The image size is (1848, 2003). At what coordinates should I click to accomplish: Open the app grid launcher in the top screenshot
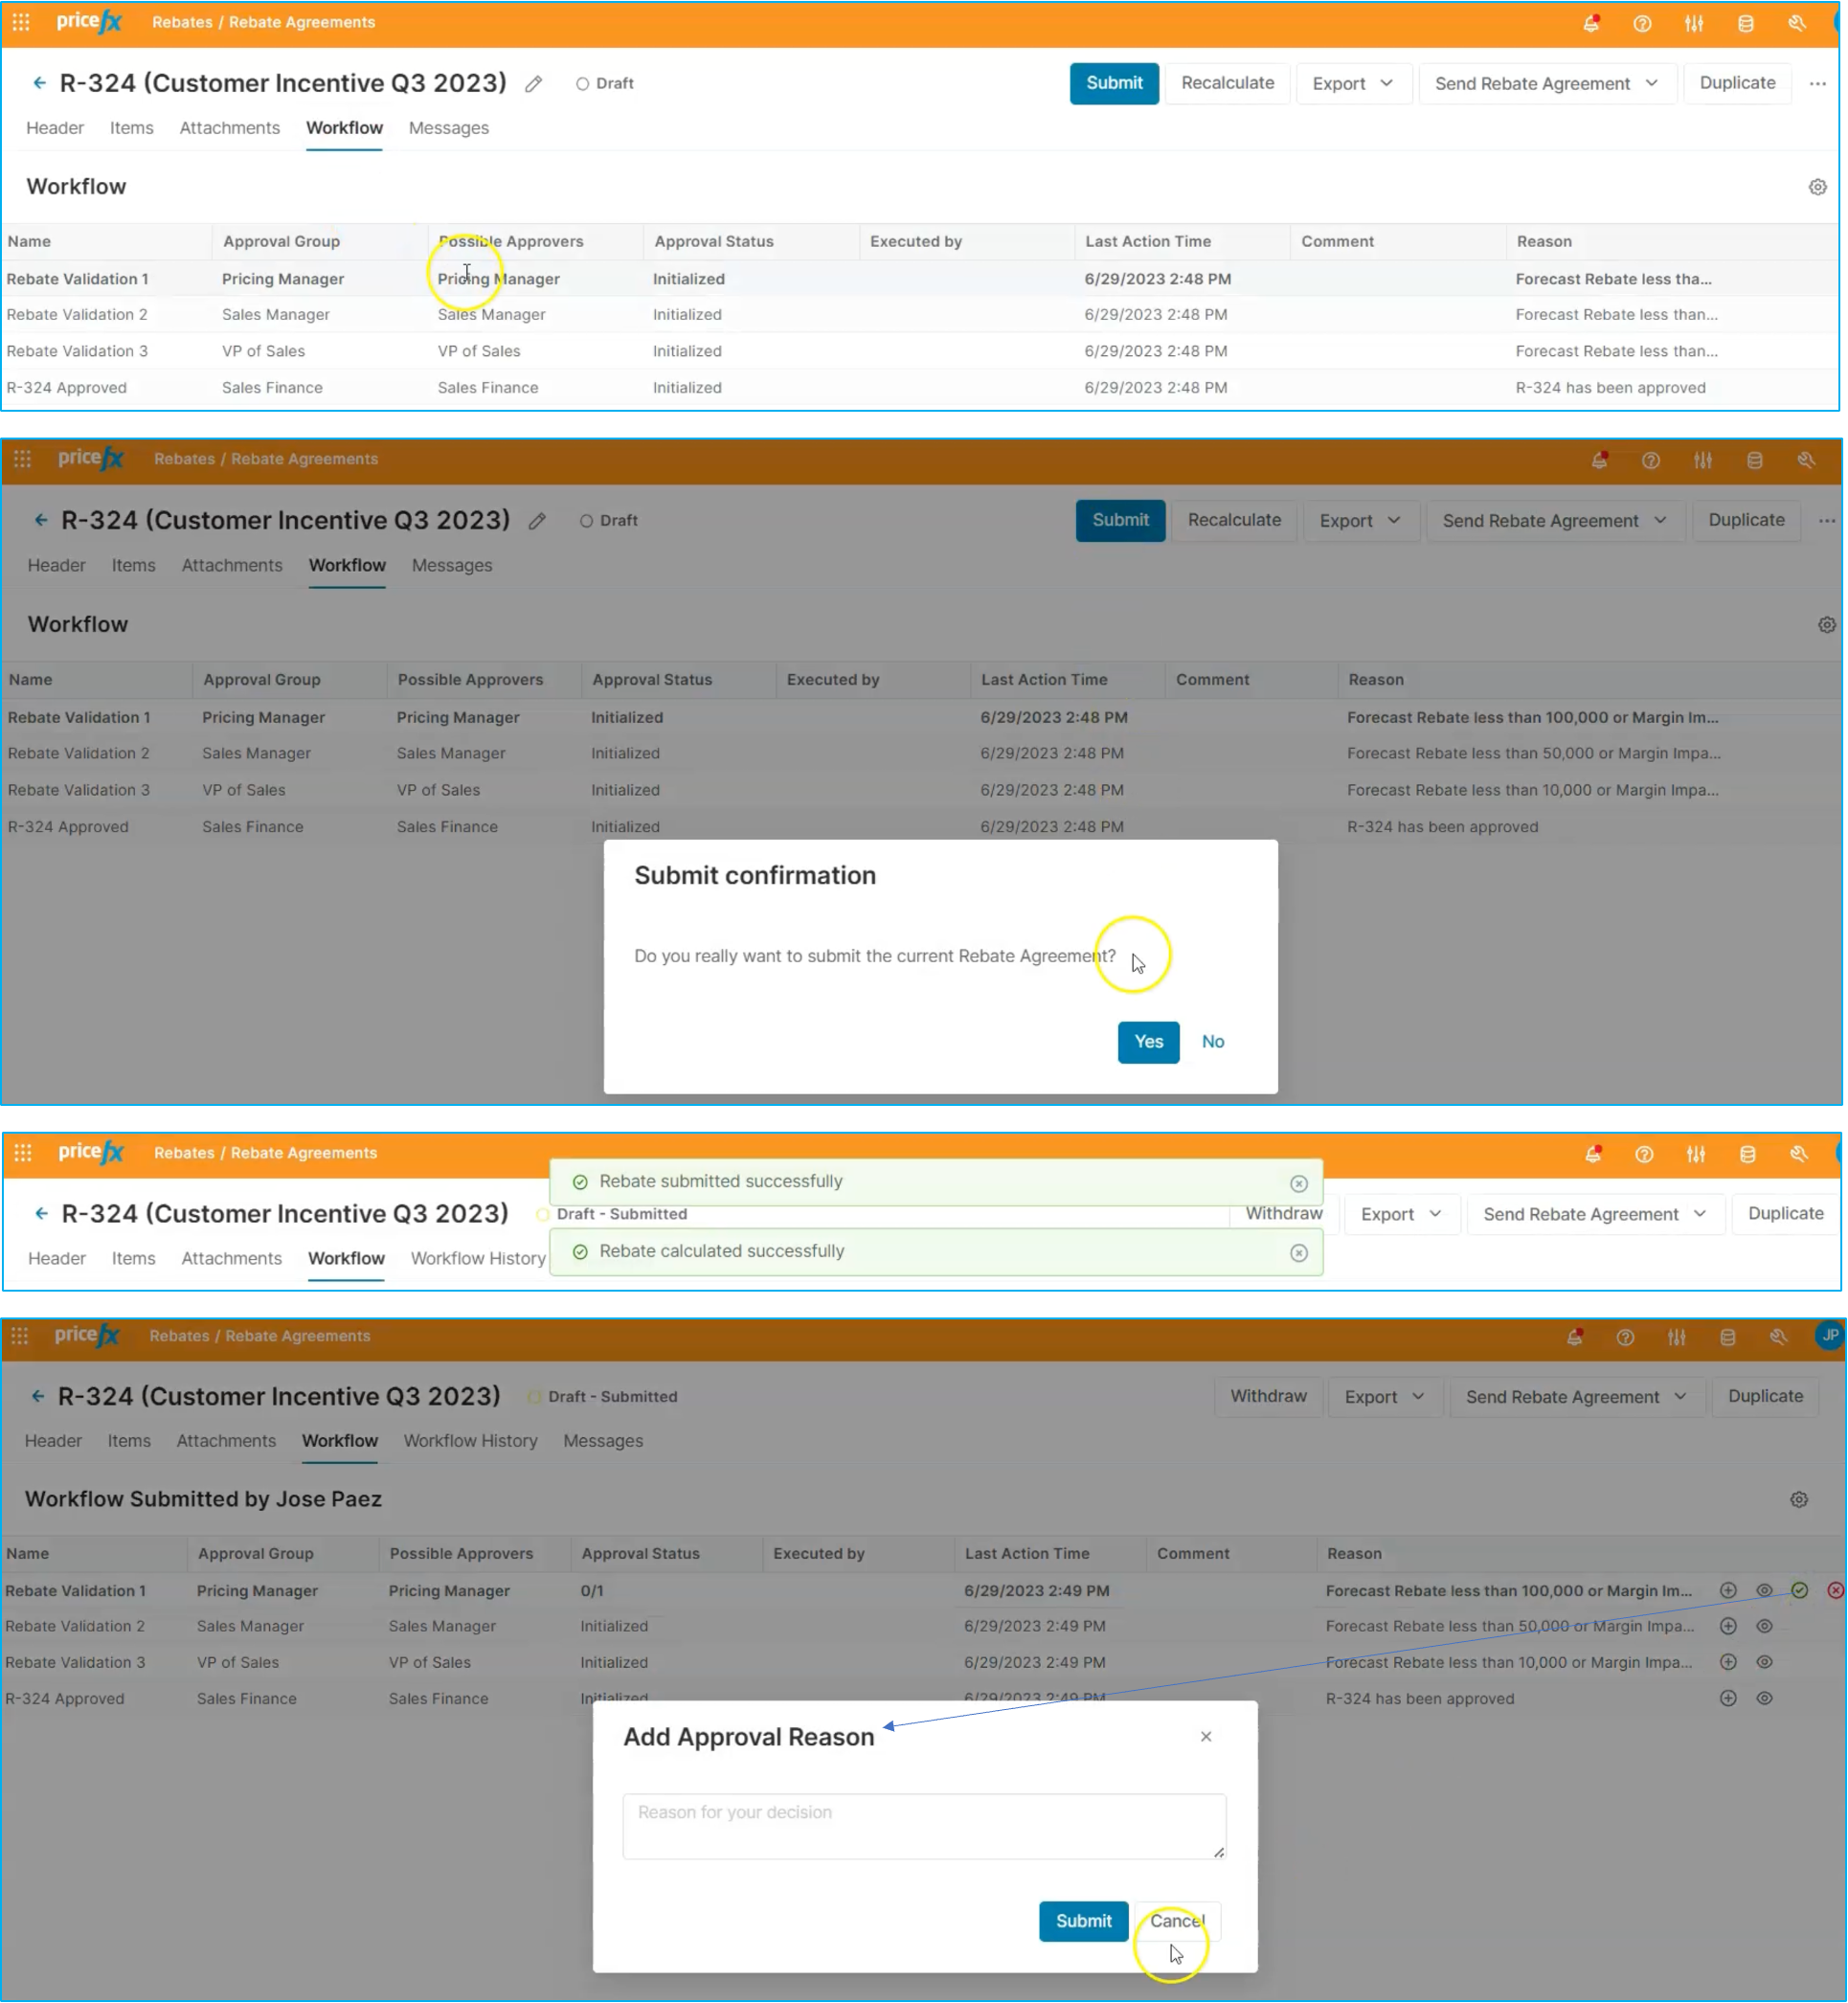(x=21, y=21)
